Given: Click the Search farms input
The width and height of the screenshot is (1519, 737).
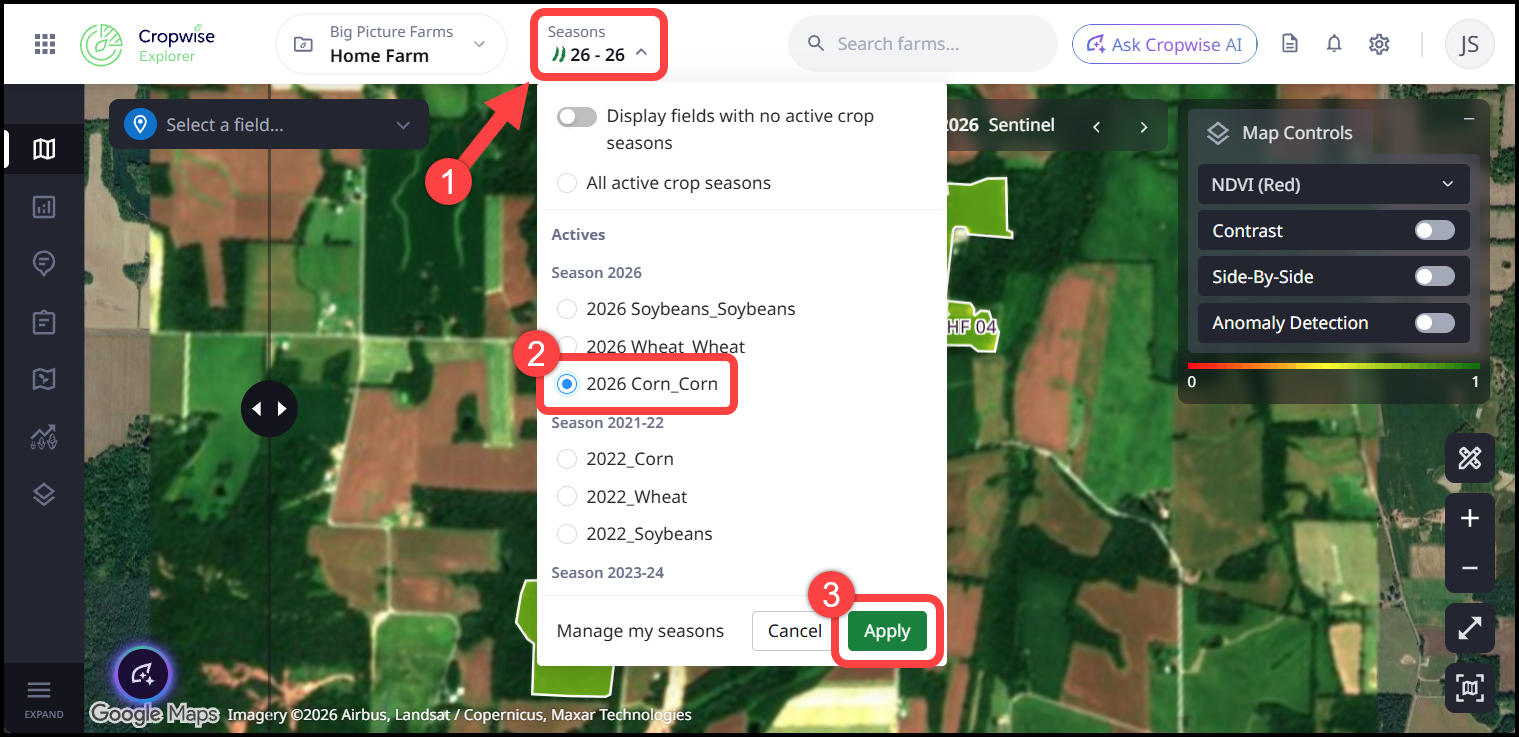Looking at the screenshot, I should 923,44.
